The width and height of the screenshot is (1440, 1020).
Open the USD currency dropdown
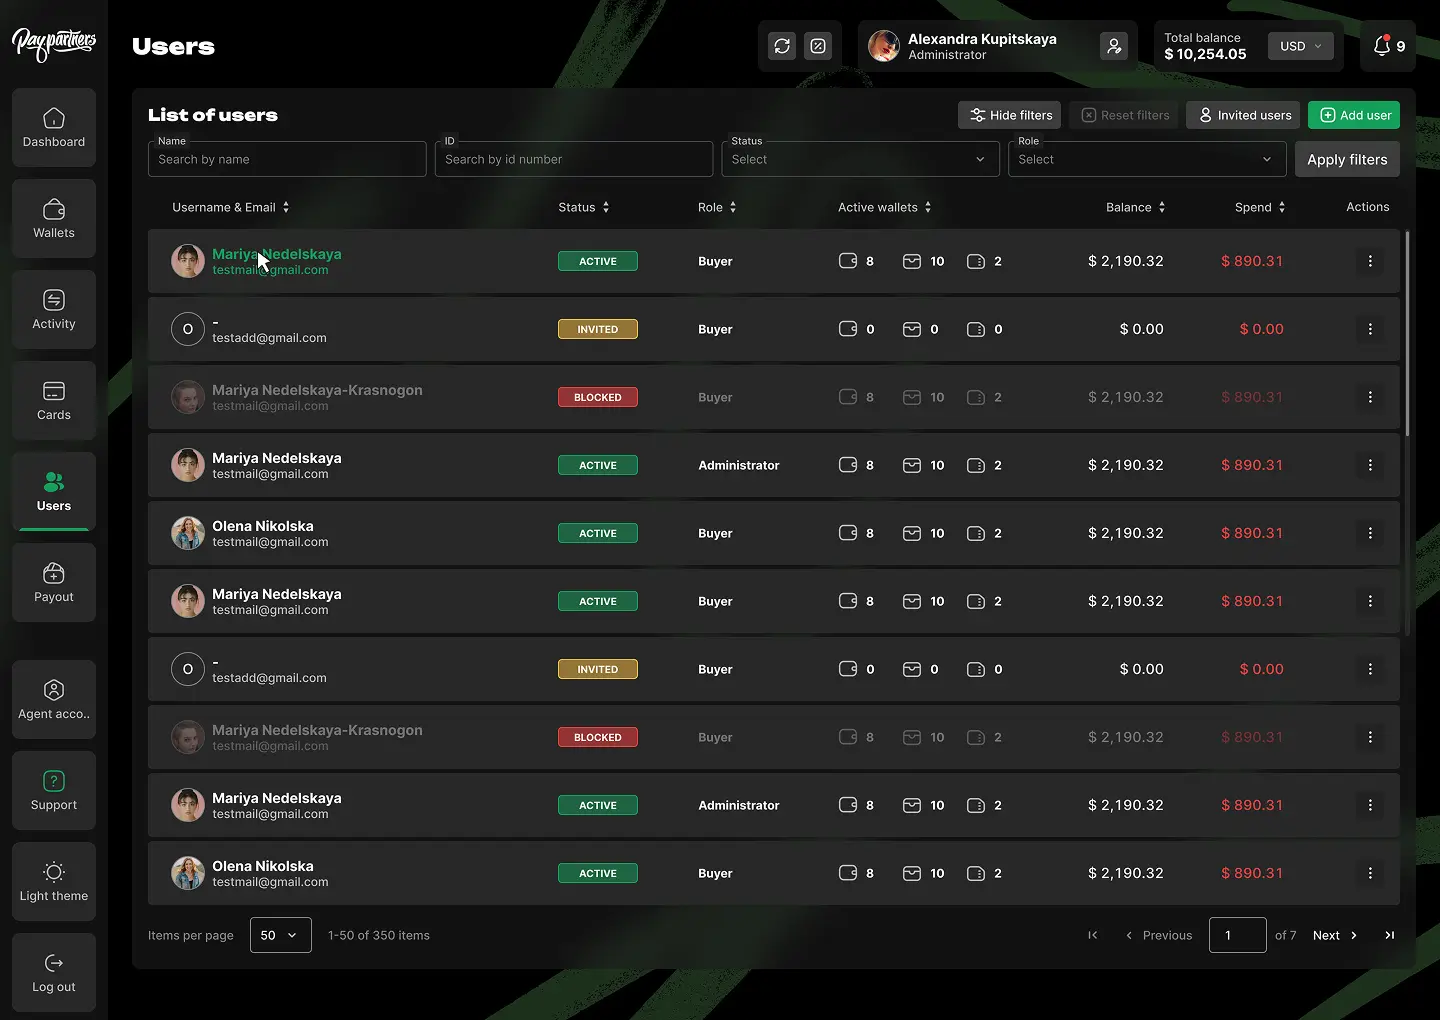pyautogui.click(x=1301, y=46)
